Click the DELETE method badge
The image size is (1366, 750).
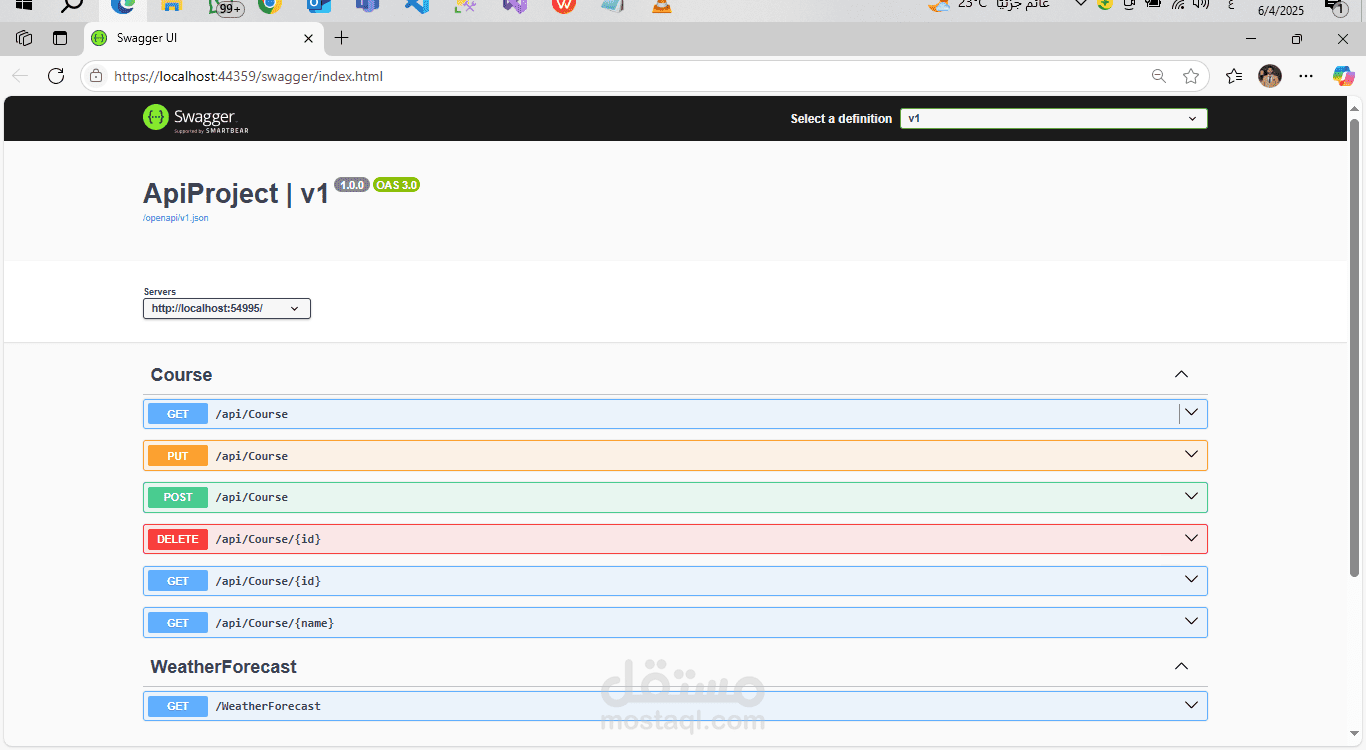tap(178, 539)
